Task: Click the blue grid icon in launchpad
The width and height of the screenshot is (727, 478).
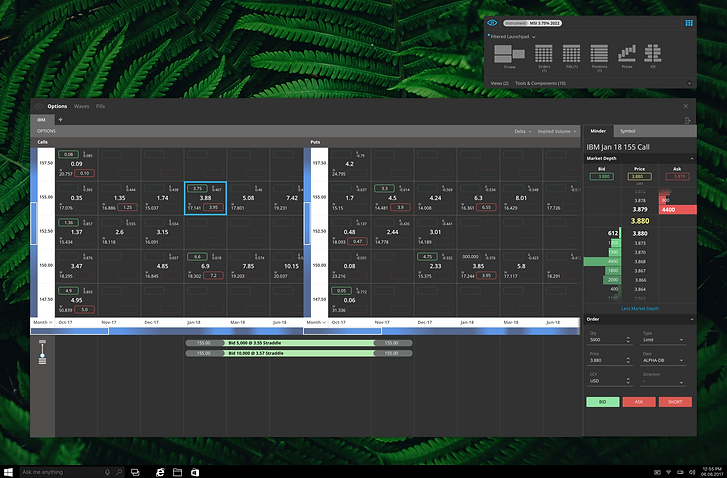Action: [x=689, y=23]
